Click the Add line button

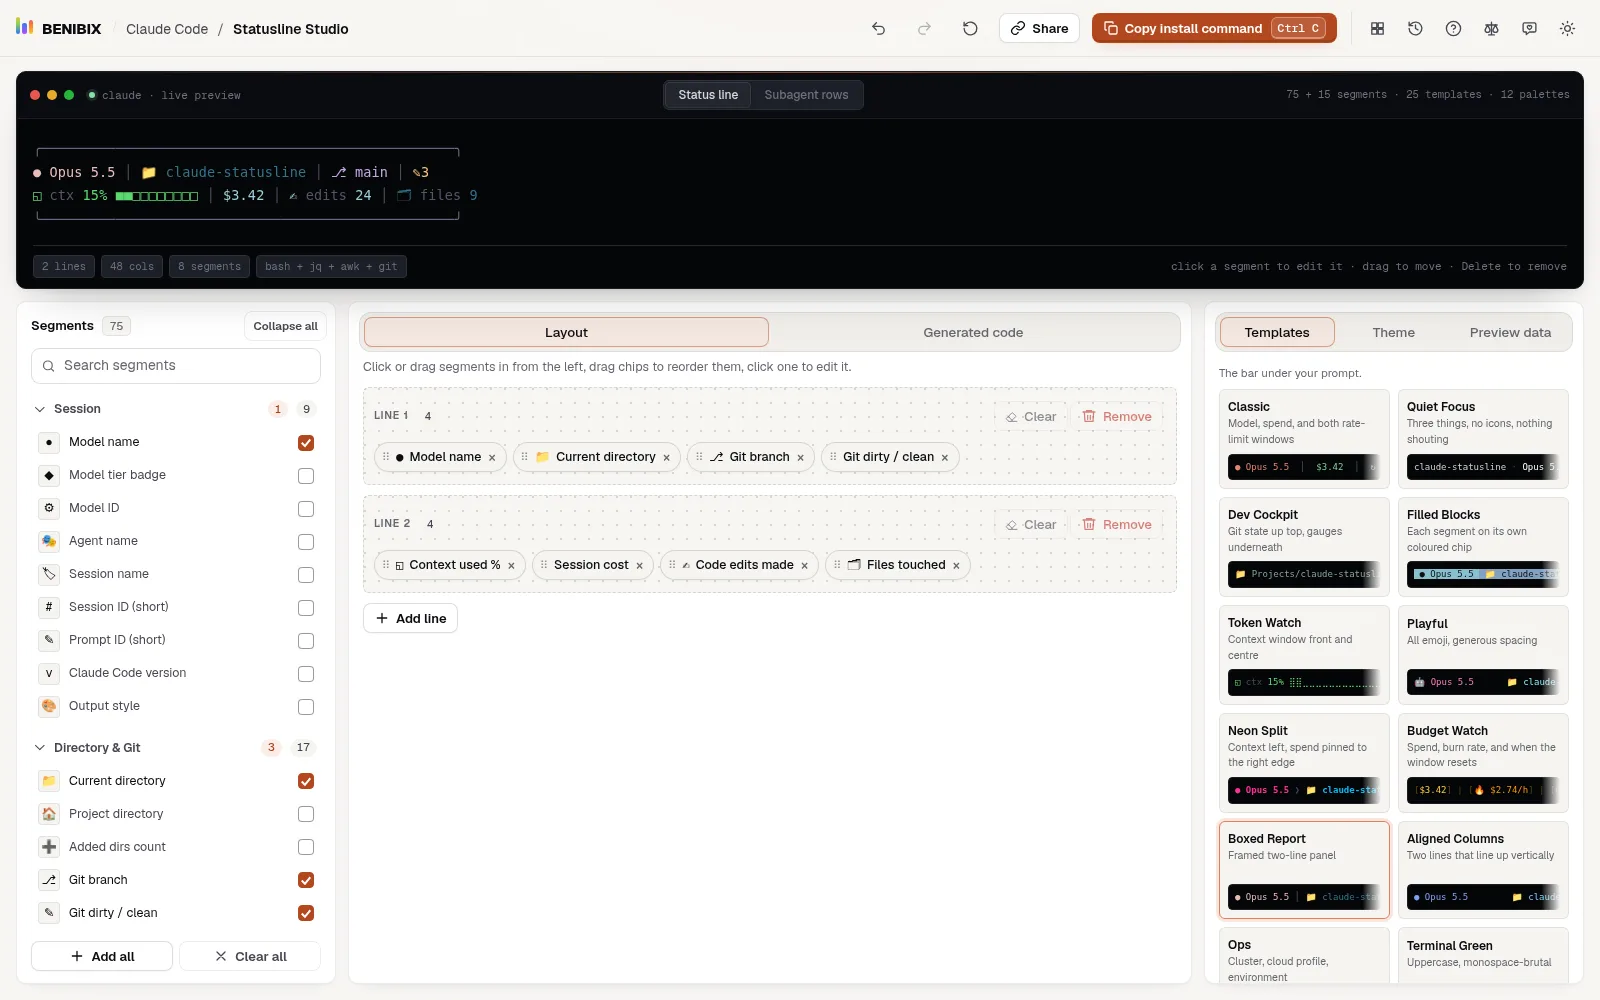(411, 619)
